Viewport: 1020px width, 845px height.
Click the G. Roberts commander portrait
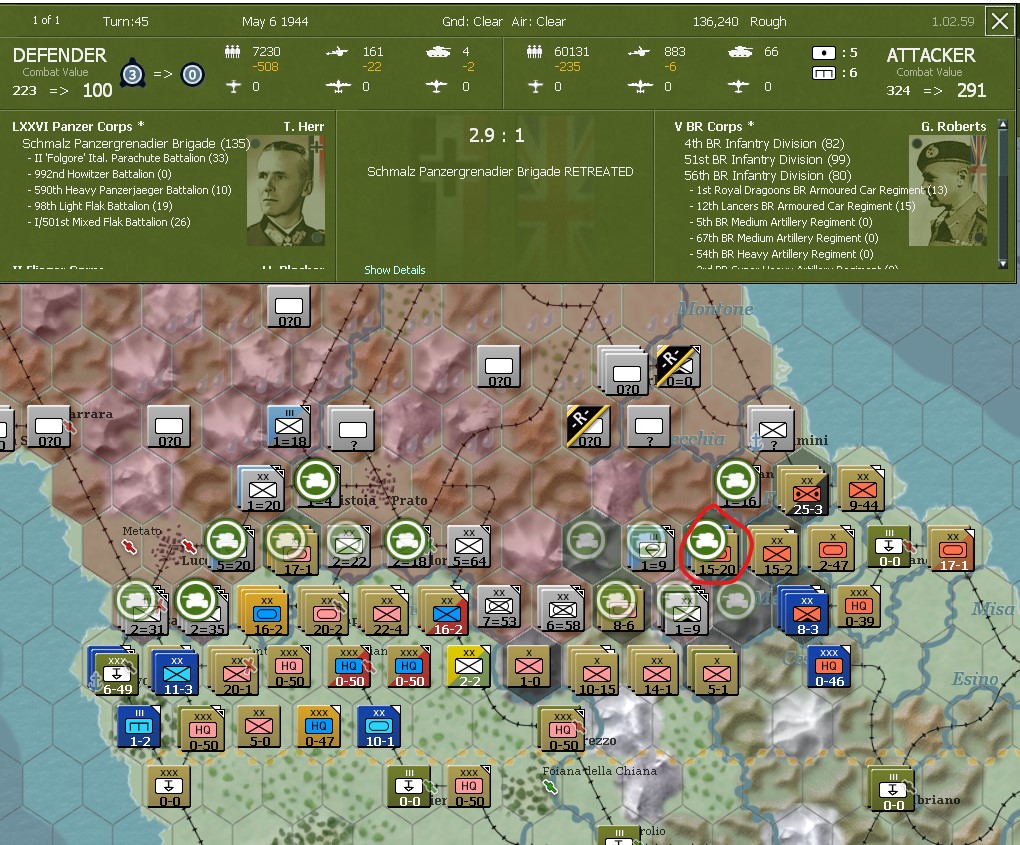click(948, 190)
